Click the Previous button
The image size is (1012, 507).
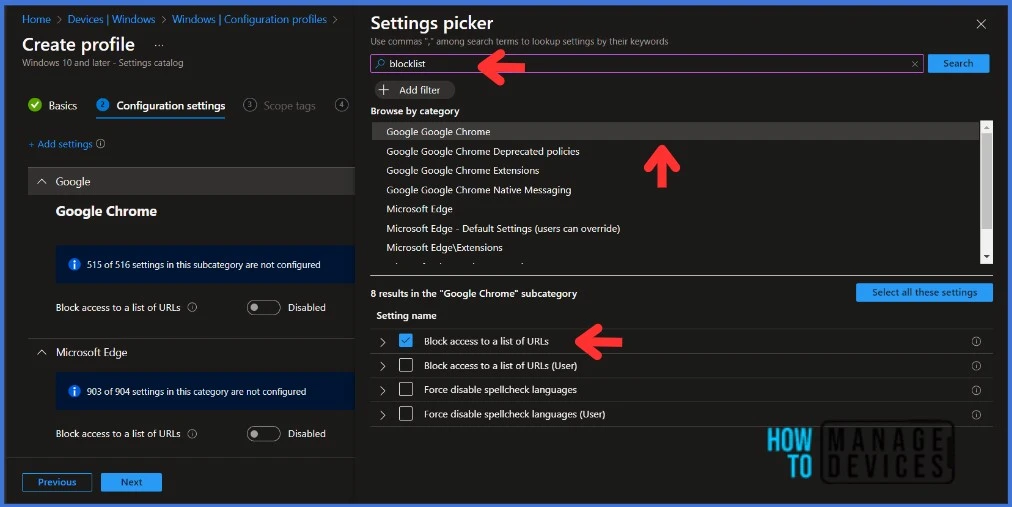(x=57, y=482)
